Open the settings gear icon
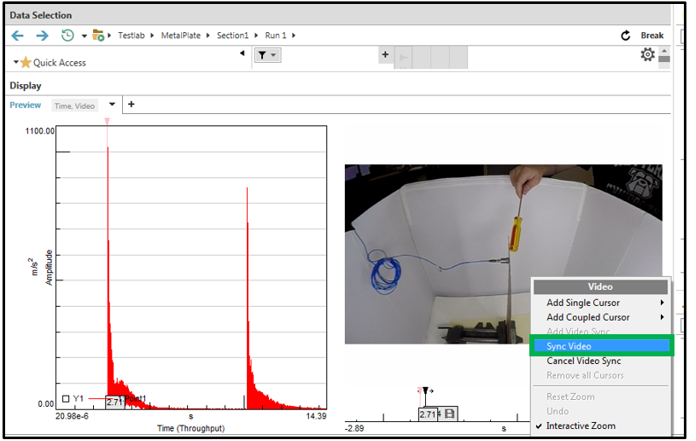Screen dimensions: 696x441 click(x=647, y=55)
